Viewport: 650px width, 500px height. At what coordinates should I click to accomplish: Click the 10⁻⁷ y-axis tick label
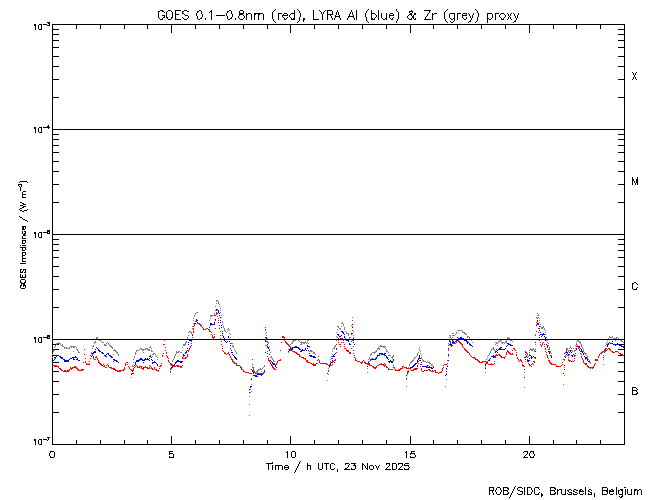click(x=36, y=442)
